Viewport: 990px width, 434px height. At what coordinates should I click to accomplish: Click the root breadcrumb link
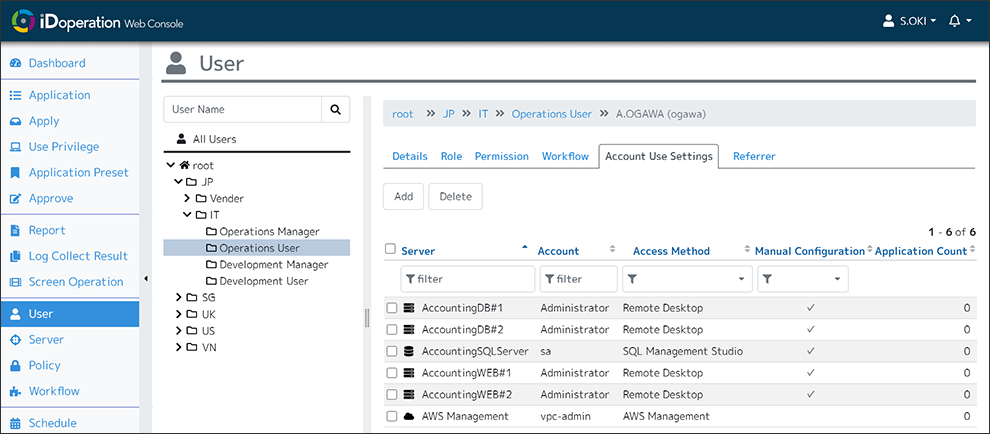[x=403, y=114]
